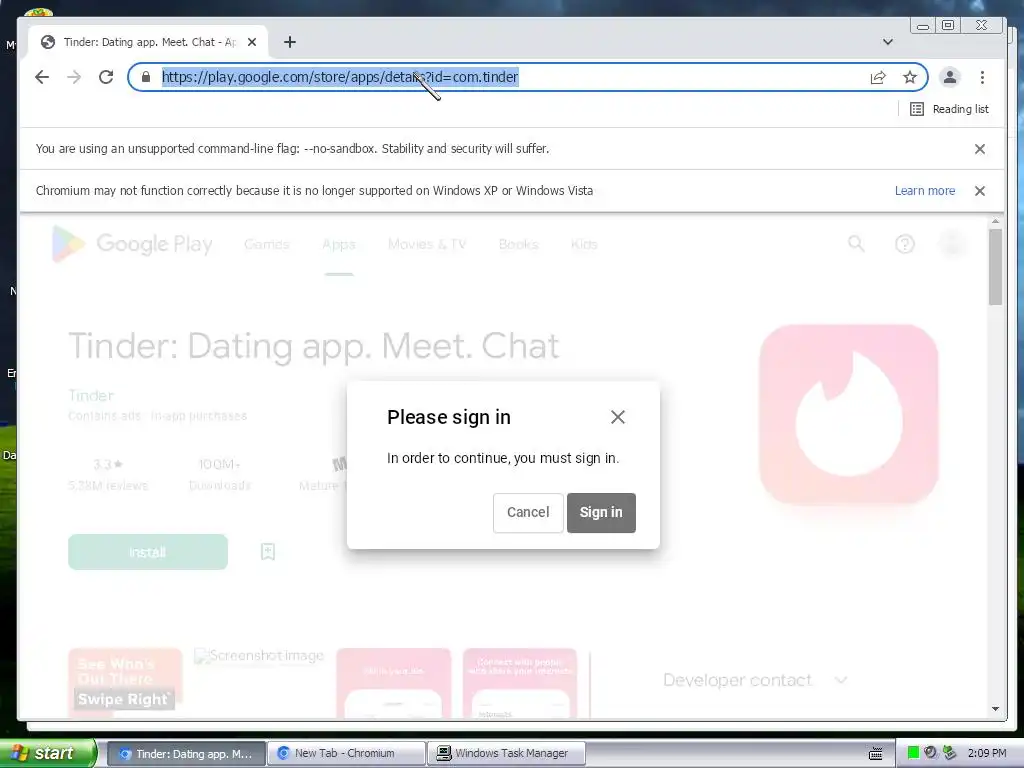Open the Reading list panel
The image size is (1024, 768).
point(950,109)
